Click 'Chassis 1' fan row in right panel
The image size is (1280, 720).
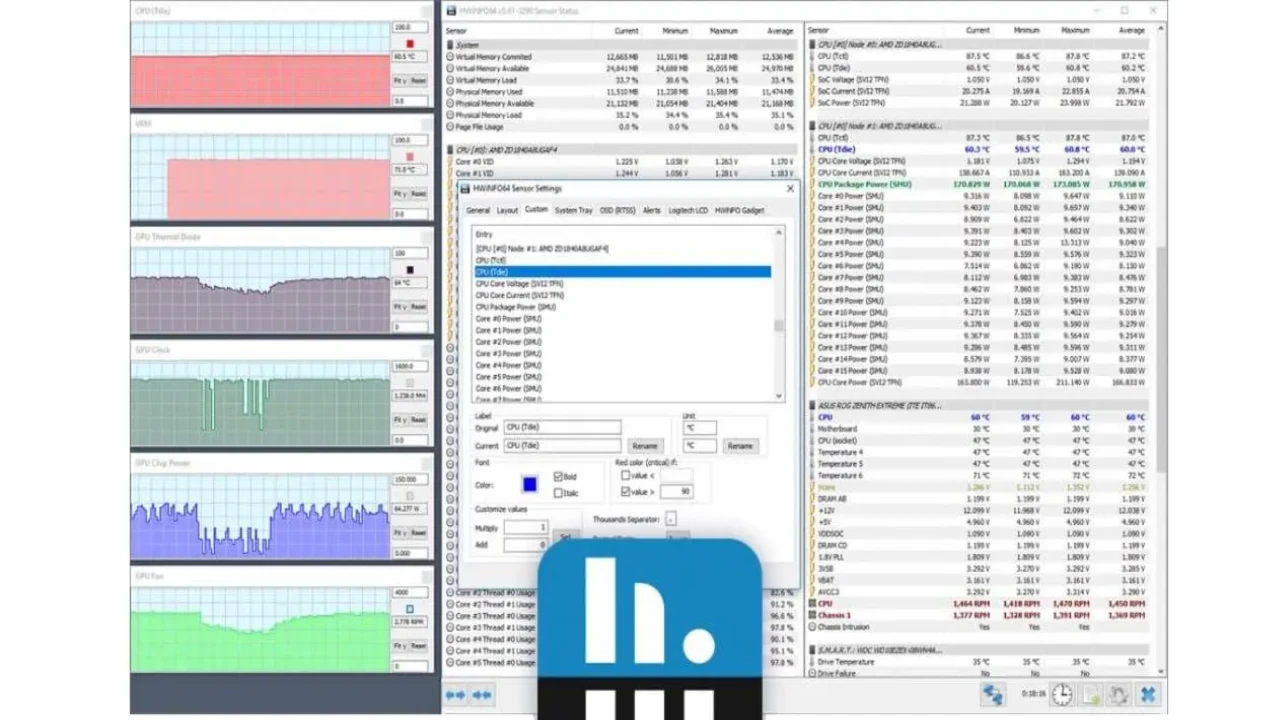[978, 615]
